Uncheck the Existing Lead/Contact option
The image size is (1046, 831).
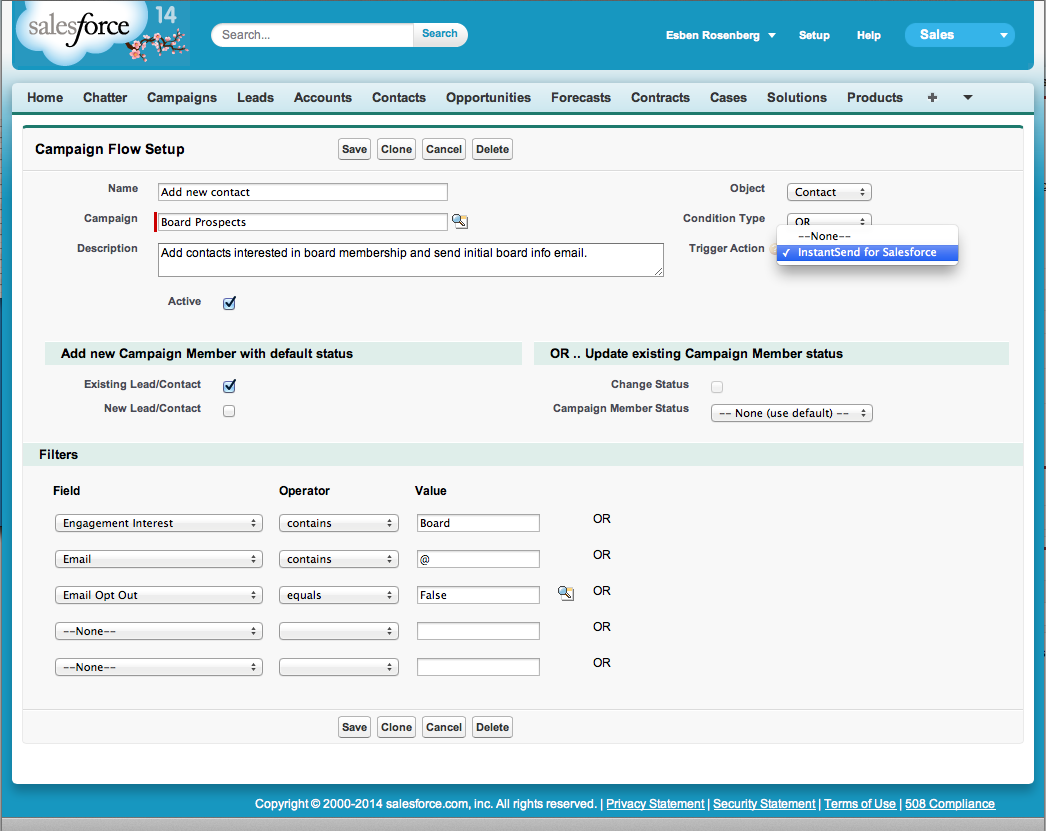pyautogui.click(x=229, y=385)
